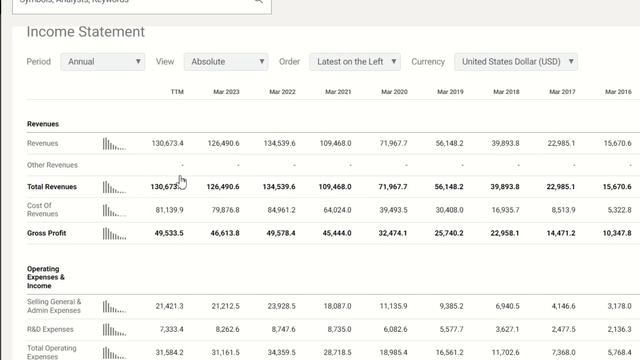
Task: Click Revenues Mar 2017 value 22,985.1
Action: click(x=561, y=143)
